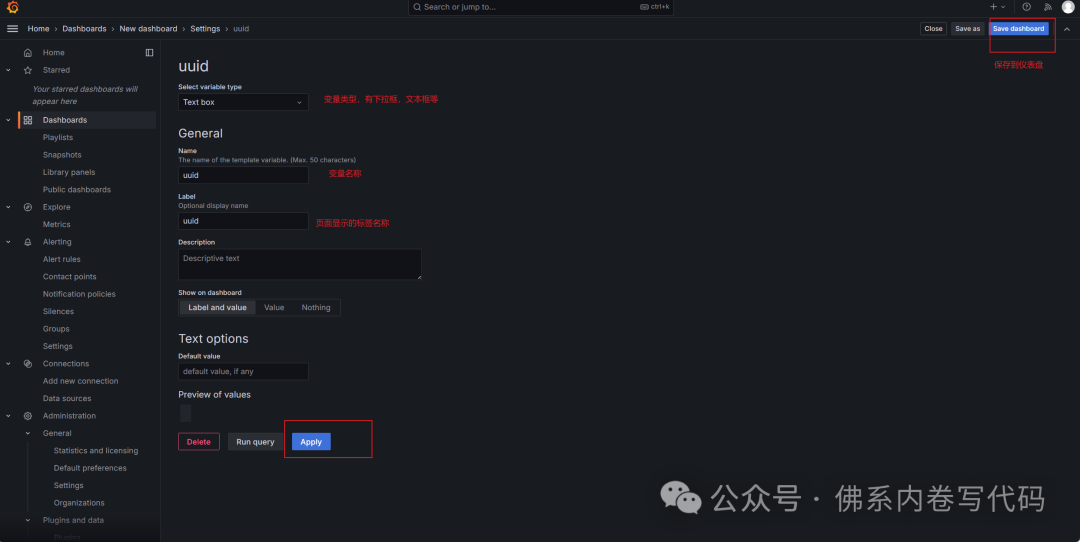Click the variable Name input field
Image resolution: width=1080 pixels, height=542 pixels.
[243, 175]
